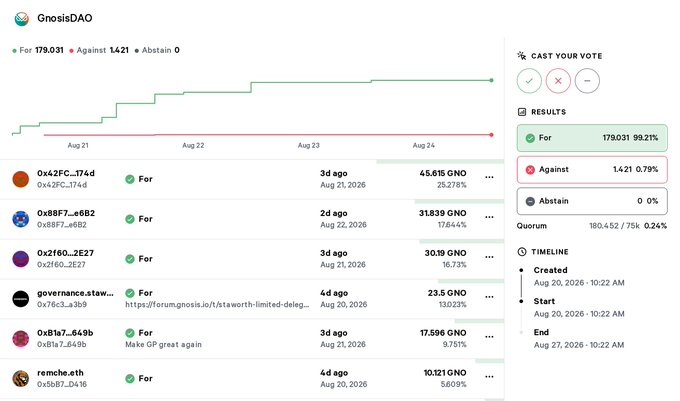680x401 pixels.
Task: Click the 45.615 GNO voting power value
Action: (443, 173)
